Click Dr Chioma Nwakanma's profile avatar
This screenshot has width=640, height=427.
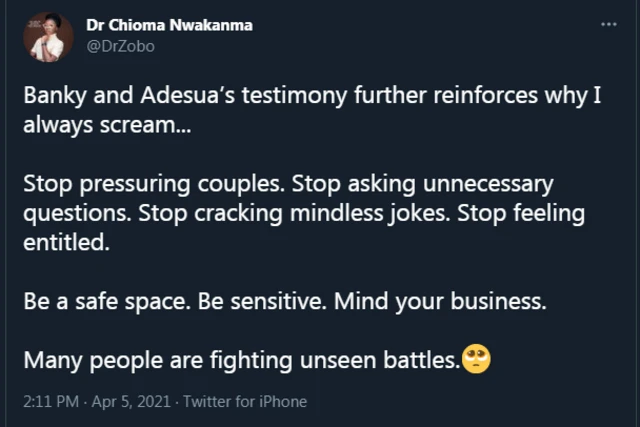(x=47, y=37)
